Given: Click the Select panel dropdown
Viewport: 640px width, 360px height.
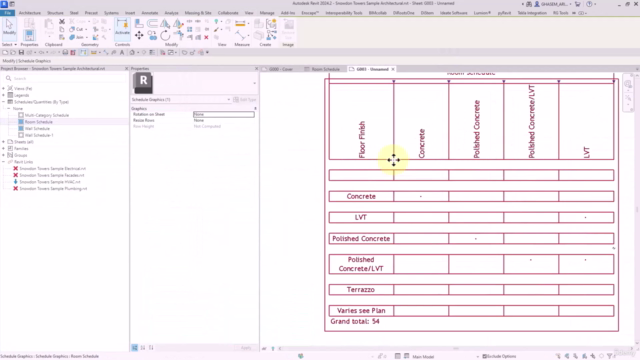Looking at the screenshot, I should tap(9, 44).
